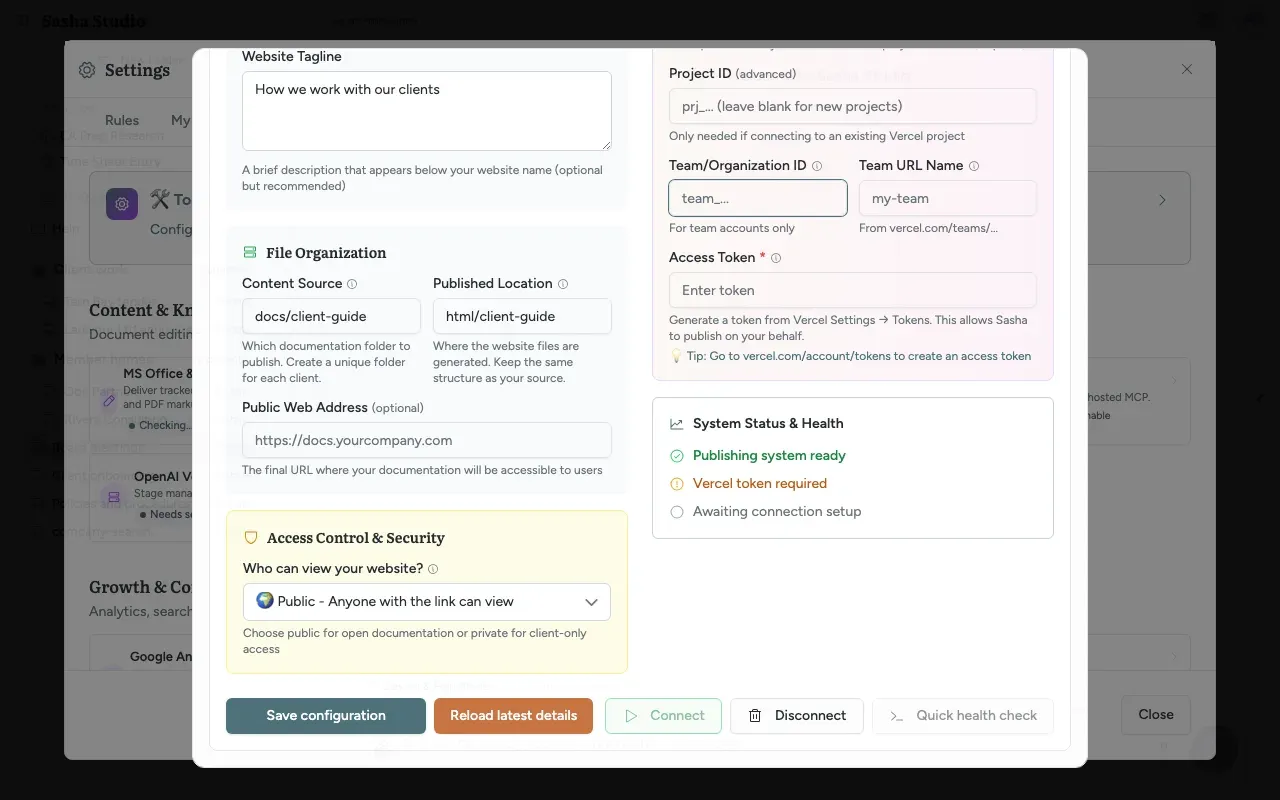Image resolution: width=1280 pixels, height=800 pixels.
Task: Click the Team URL Name field
Action: pos(948,198)
